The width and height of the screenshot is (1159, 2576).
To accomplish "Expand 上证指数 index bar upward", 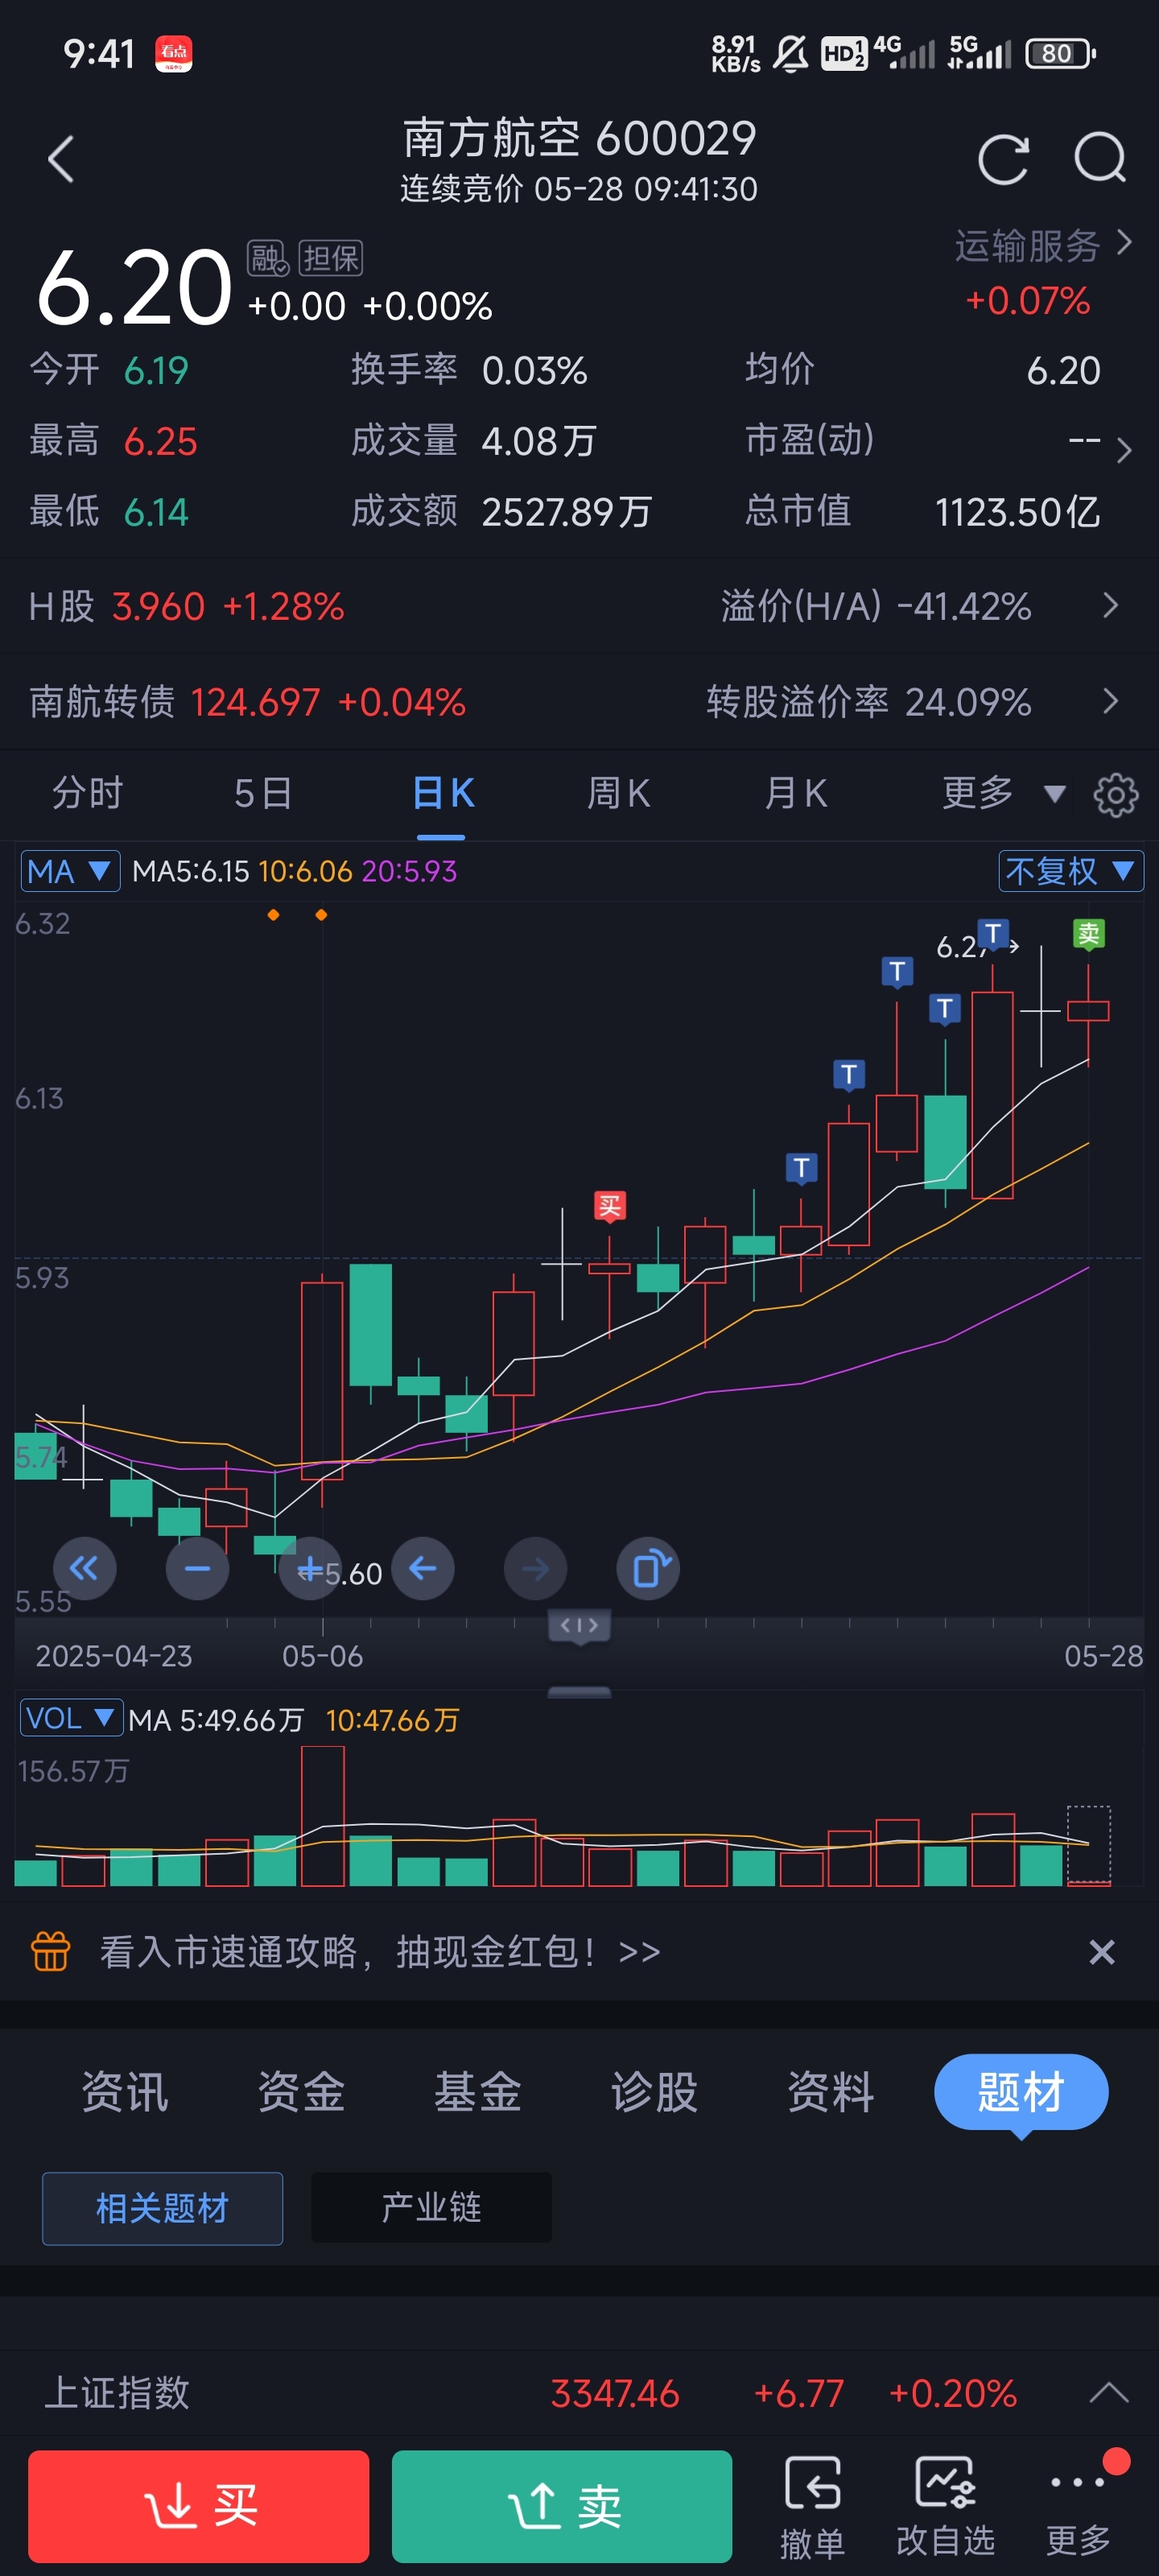I will (1108, 2393).
